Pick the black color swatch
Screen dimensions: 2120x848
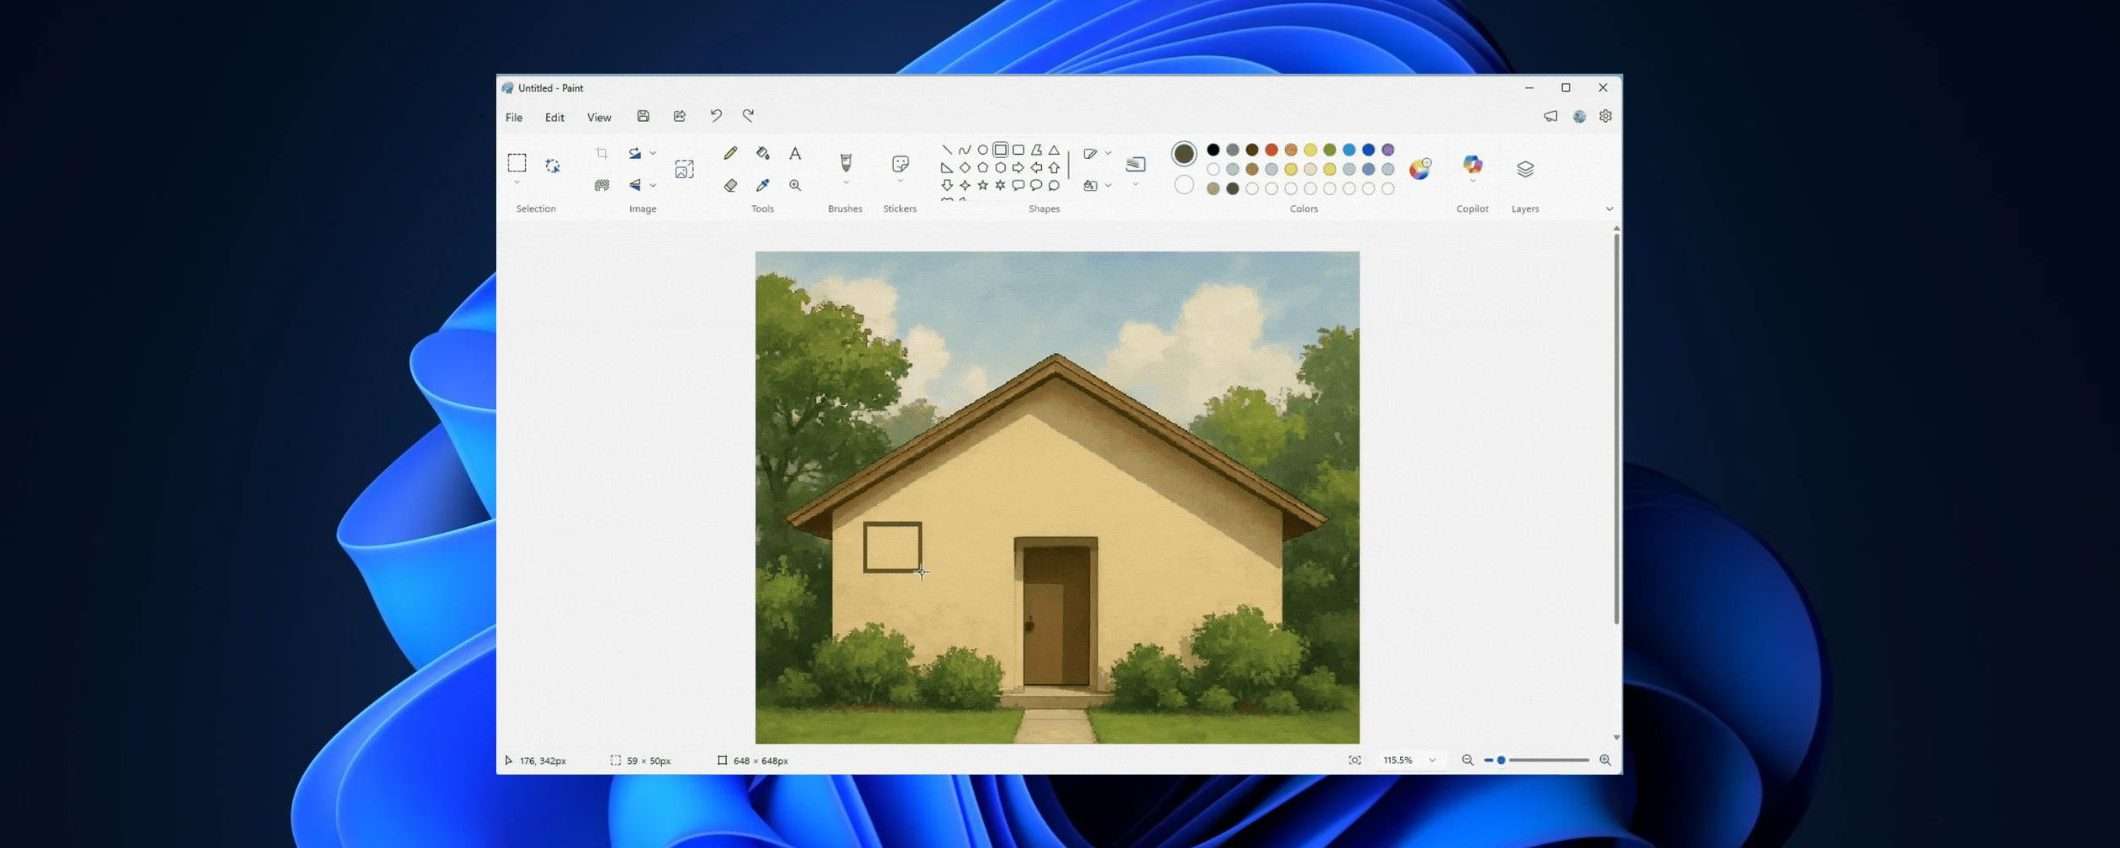(1213, 150)
